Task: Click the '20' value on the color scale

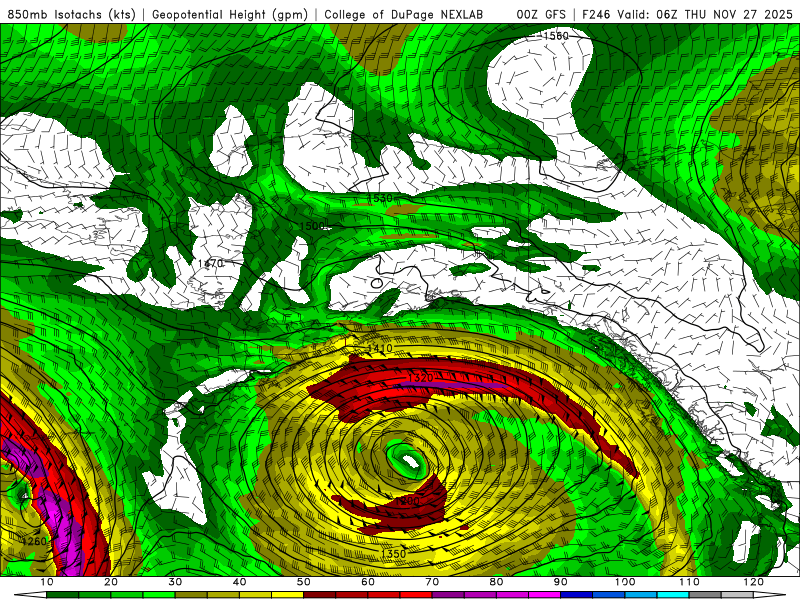Action: coord(111,582)
